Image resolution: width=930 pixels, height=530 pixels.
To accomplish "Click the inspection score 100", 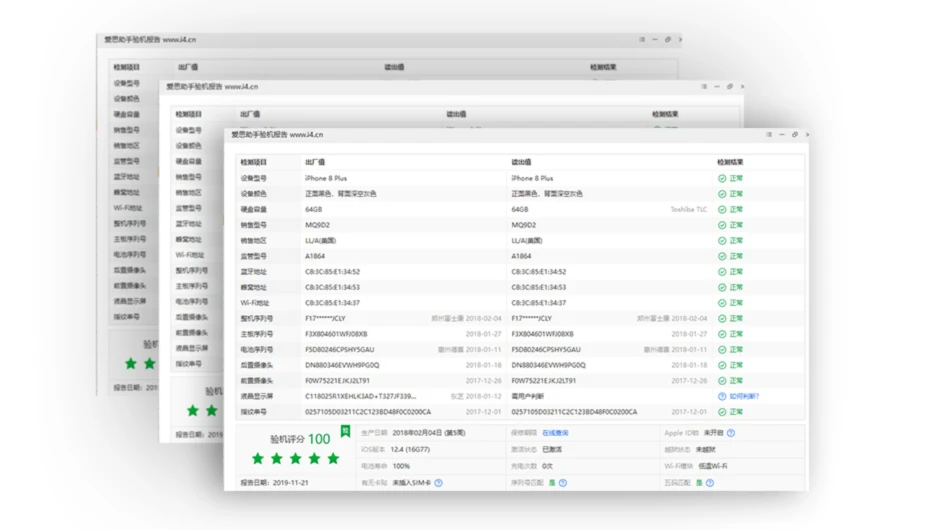I will click(x=319, y=439).
